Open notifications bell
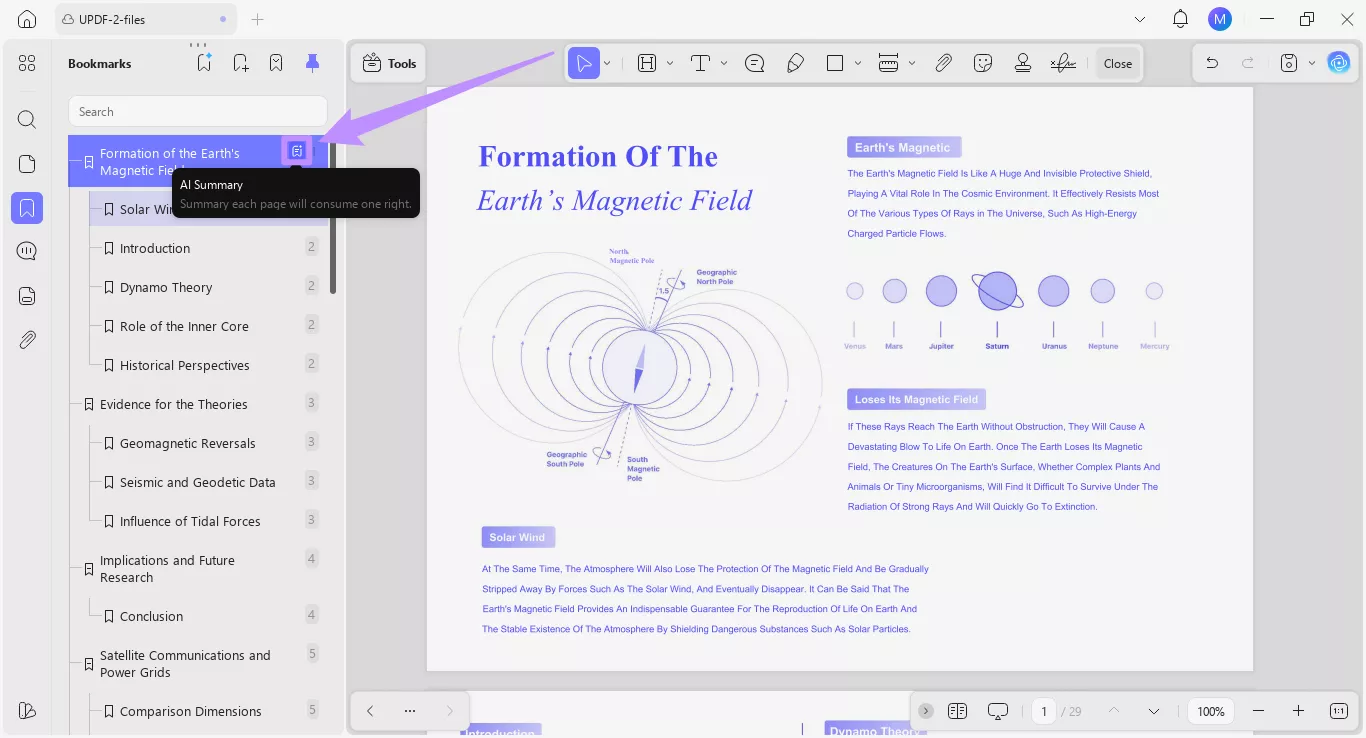 1180,19
